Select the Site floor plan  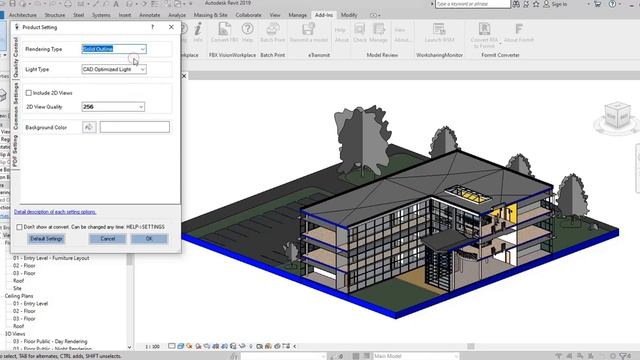(17, 288)
